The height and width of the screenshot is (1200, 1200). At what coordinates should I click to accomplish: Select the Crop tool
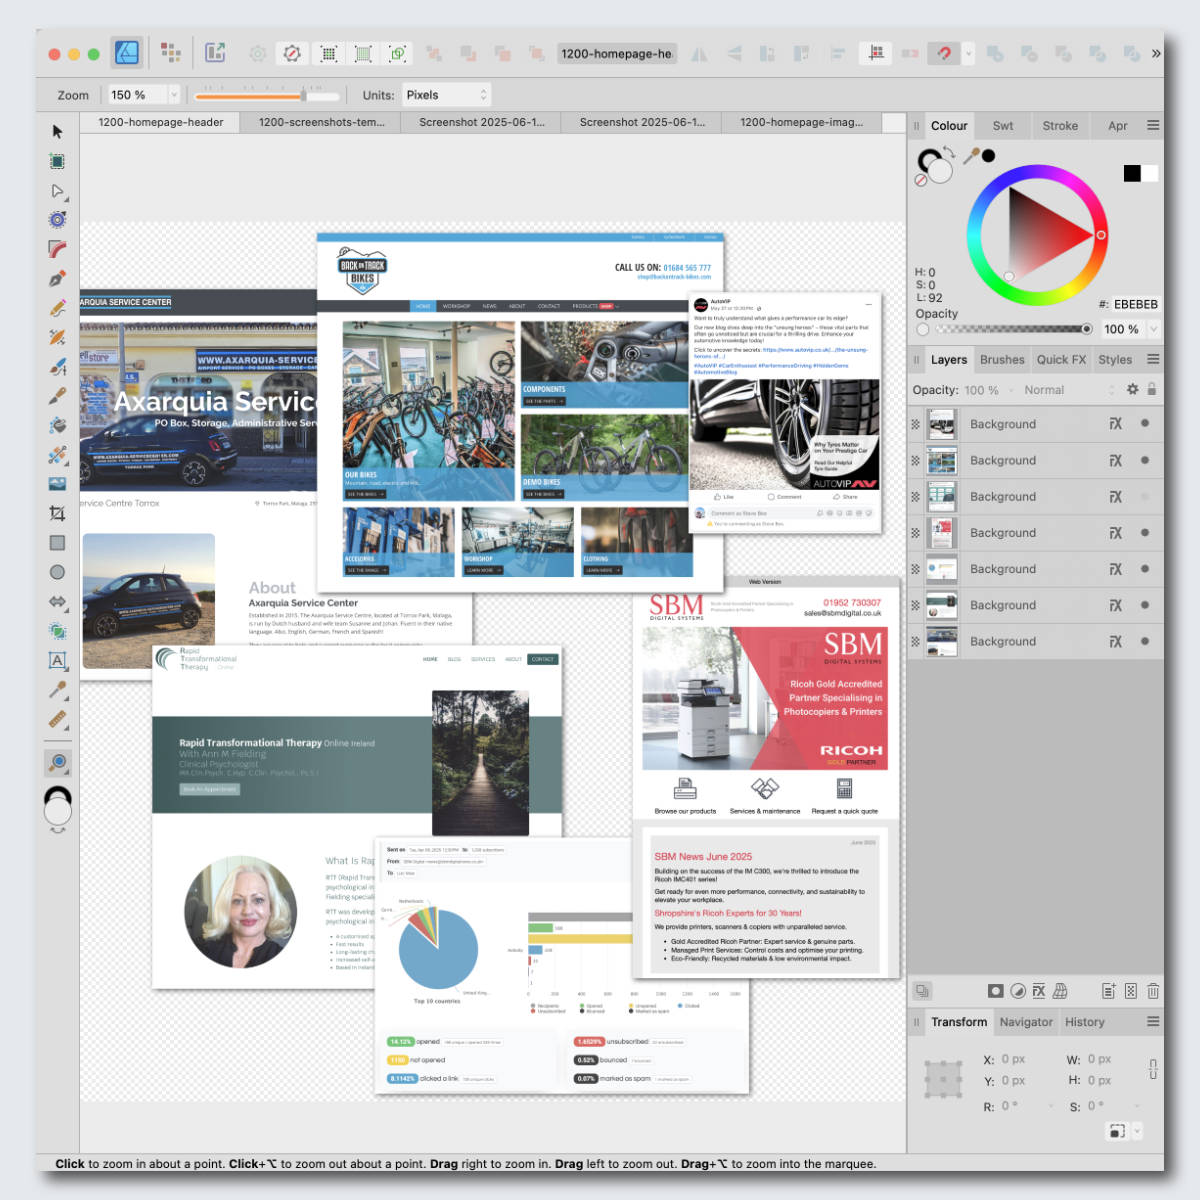click(x=57, y=513)
